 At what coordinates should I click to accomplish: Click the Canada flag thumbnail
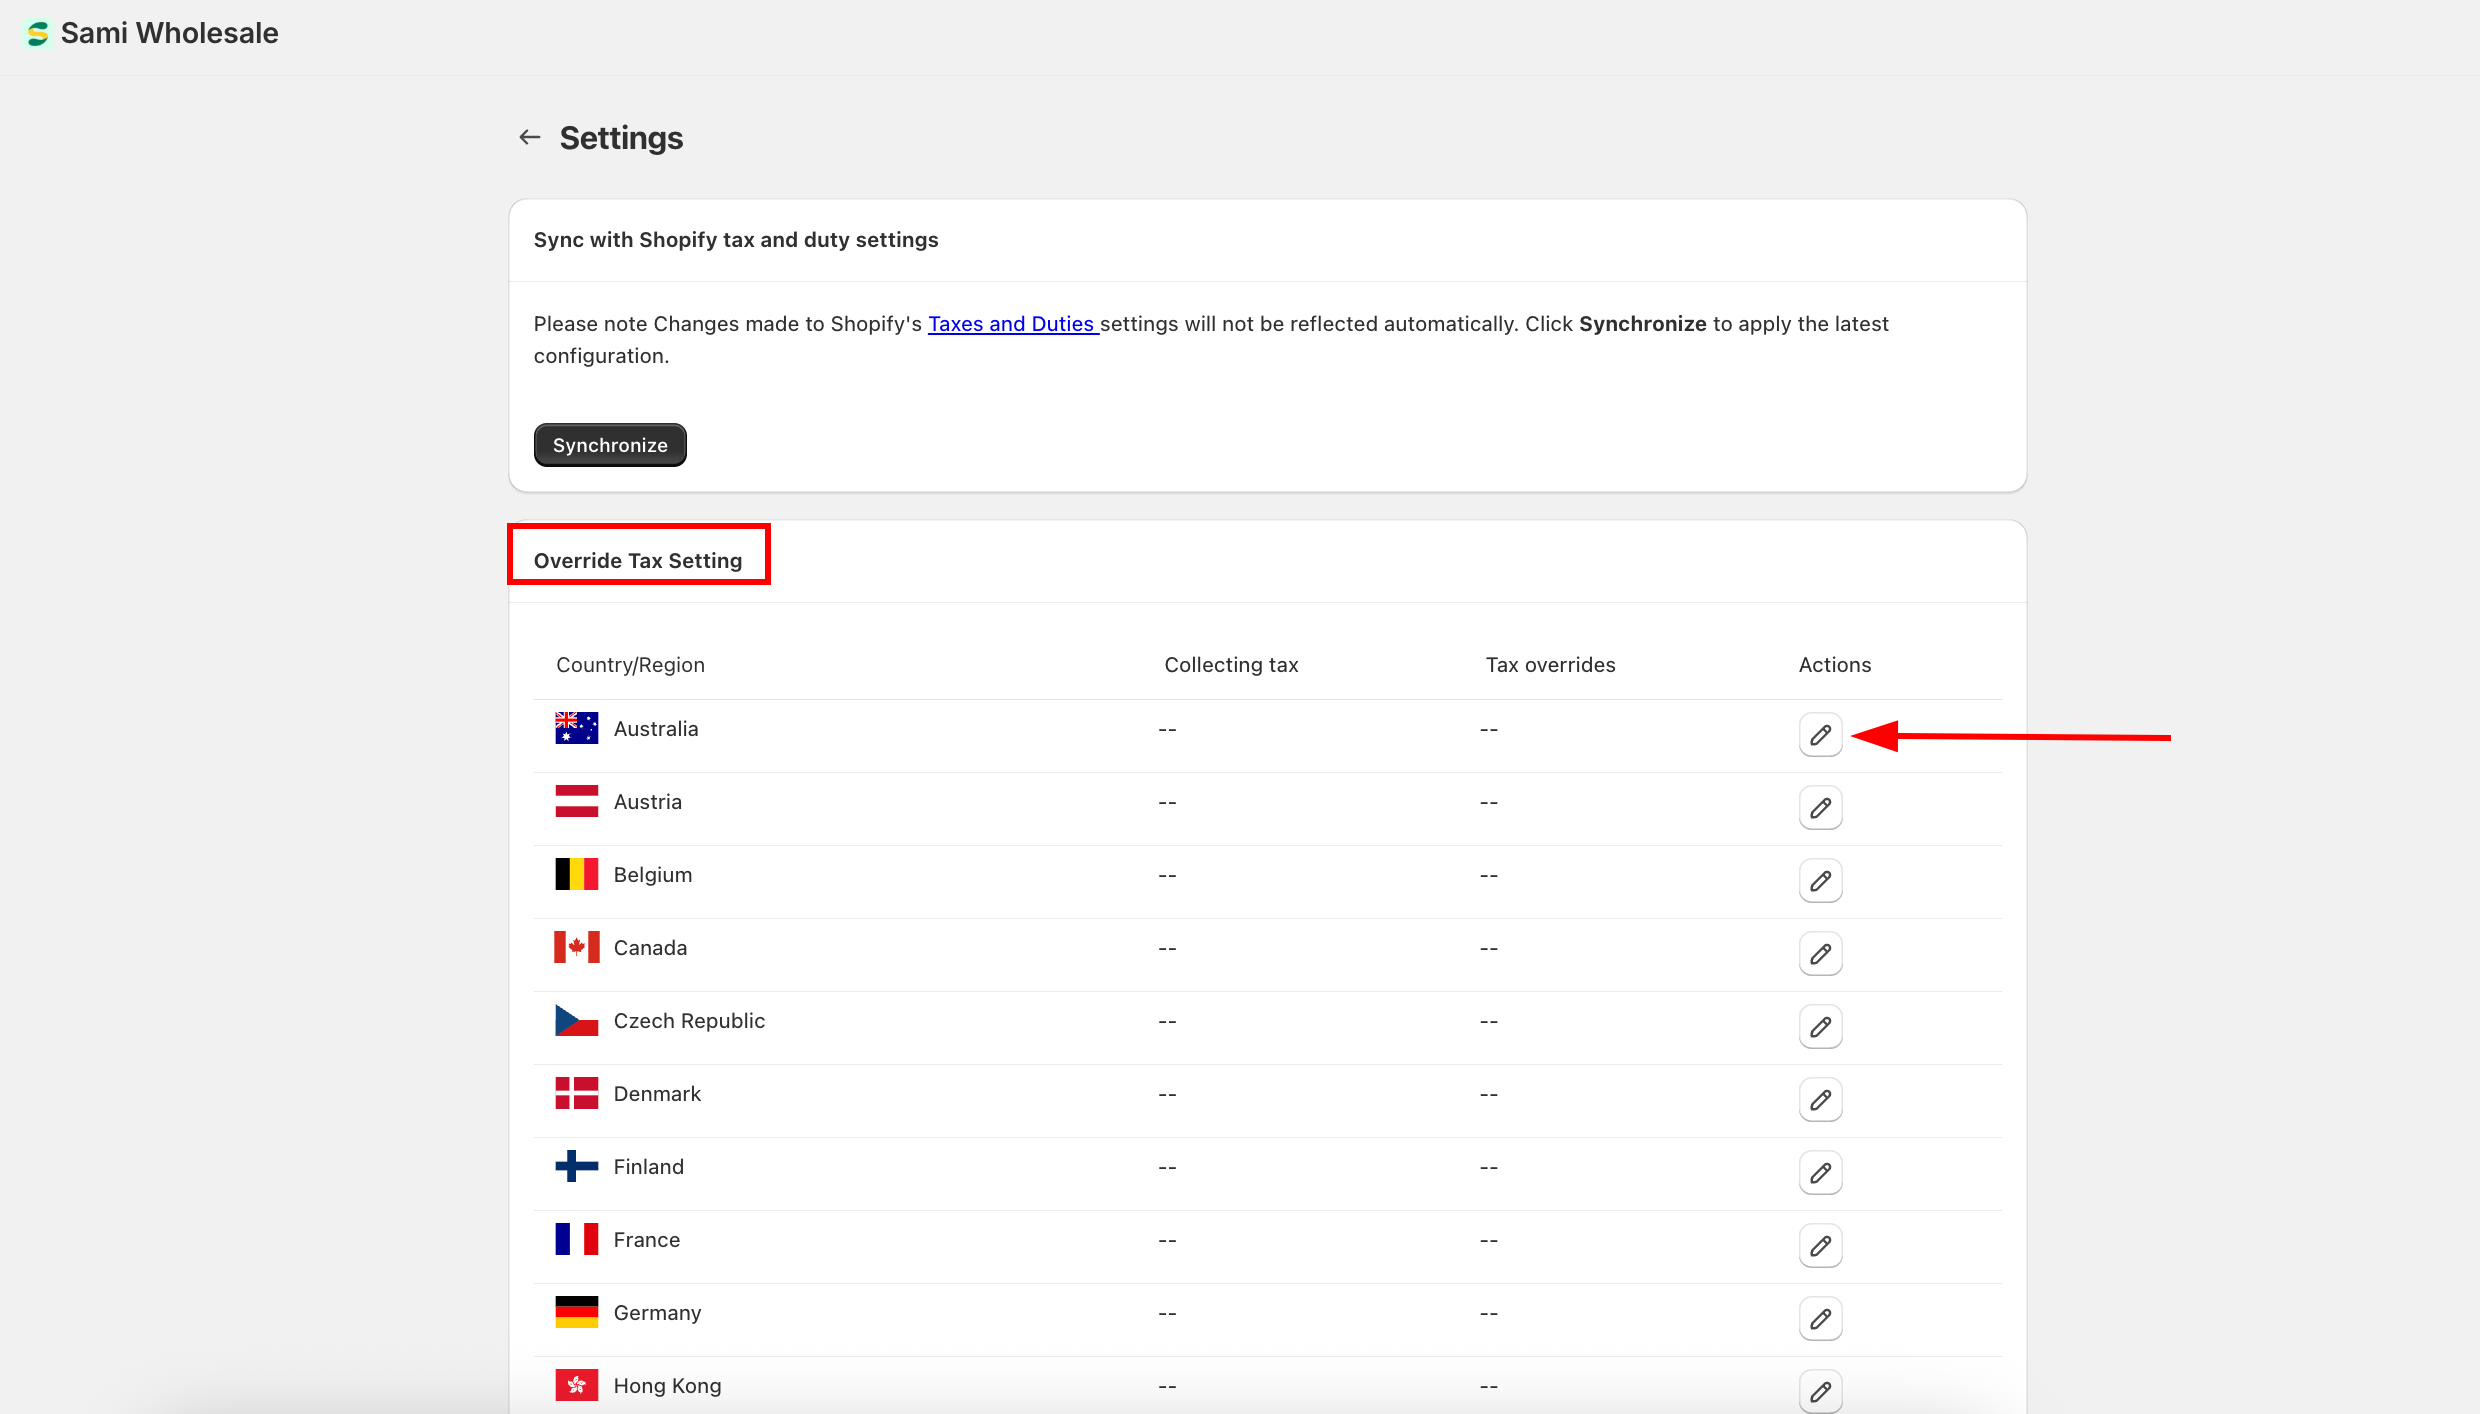point(577,947)
